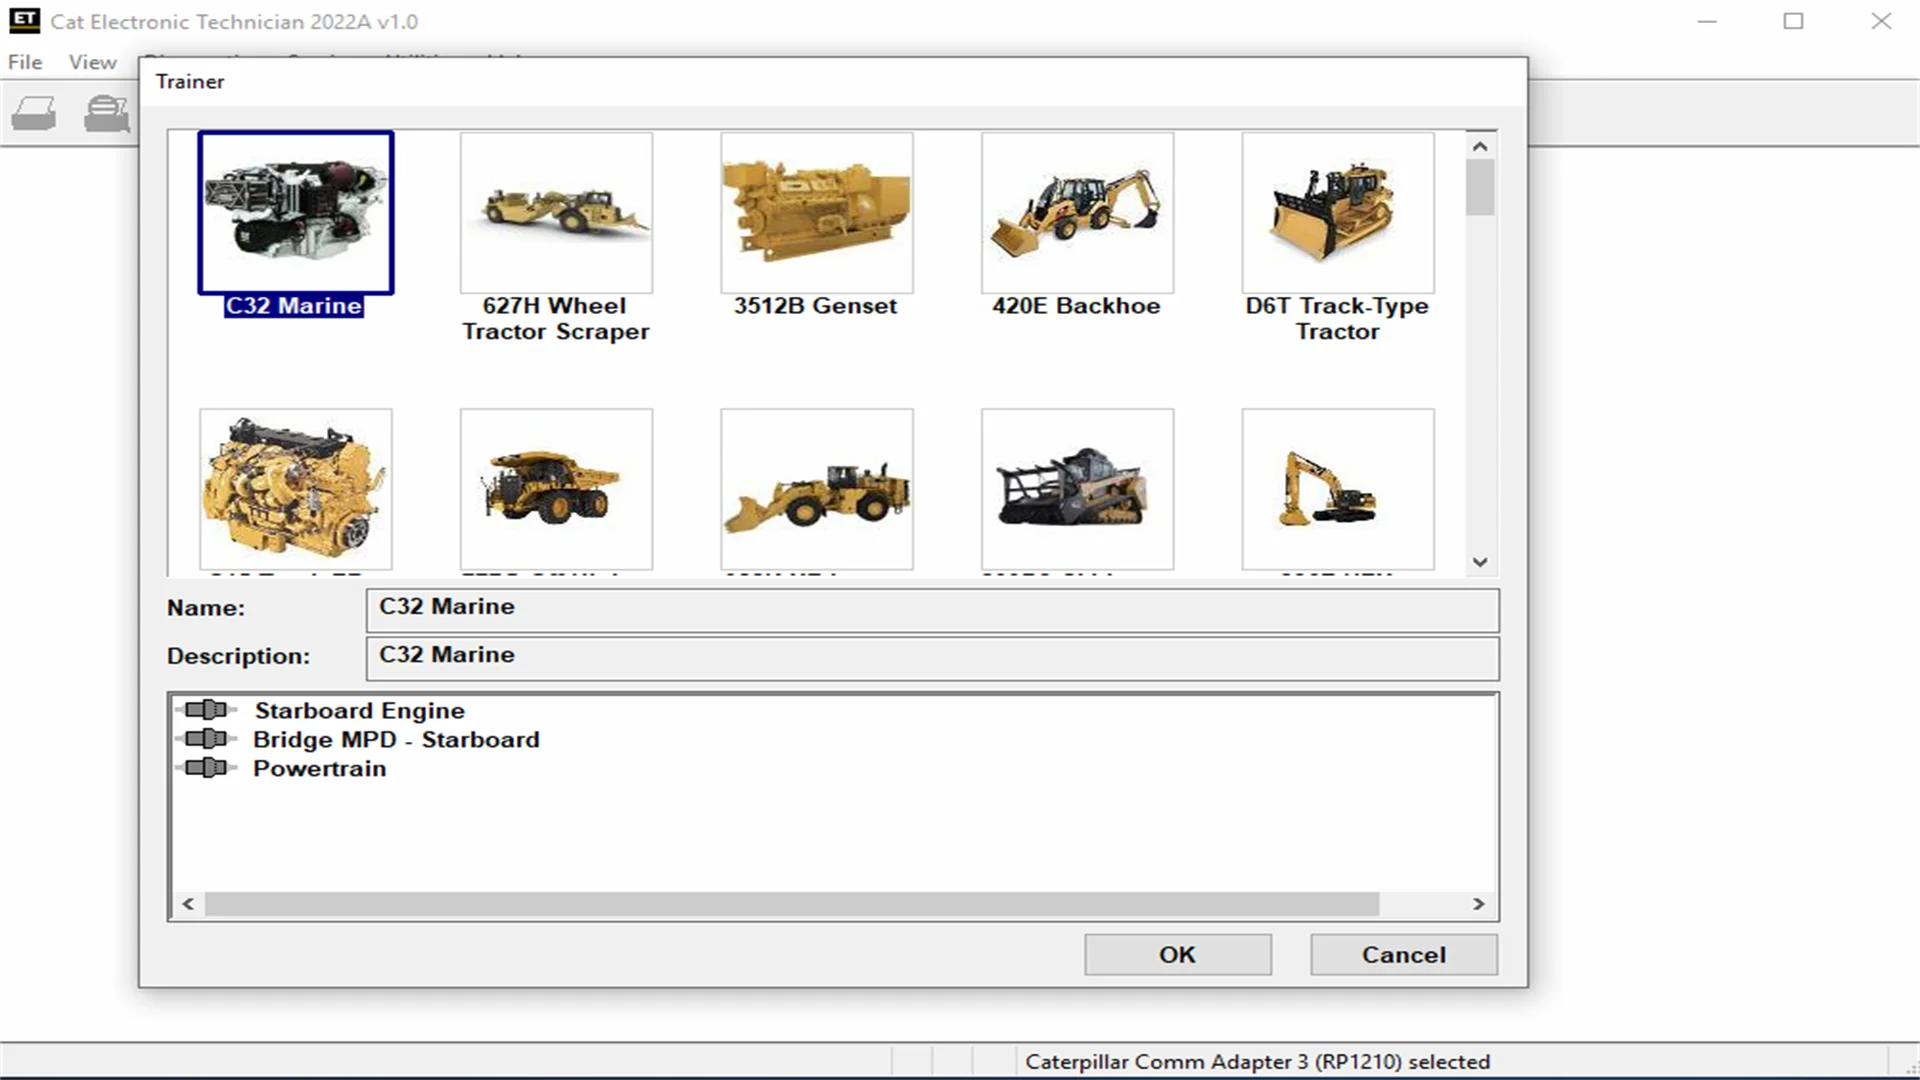Minimize the Cat Electronic Technician window

click(x=1707, y=21)
